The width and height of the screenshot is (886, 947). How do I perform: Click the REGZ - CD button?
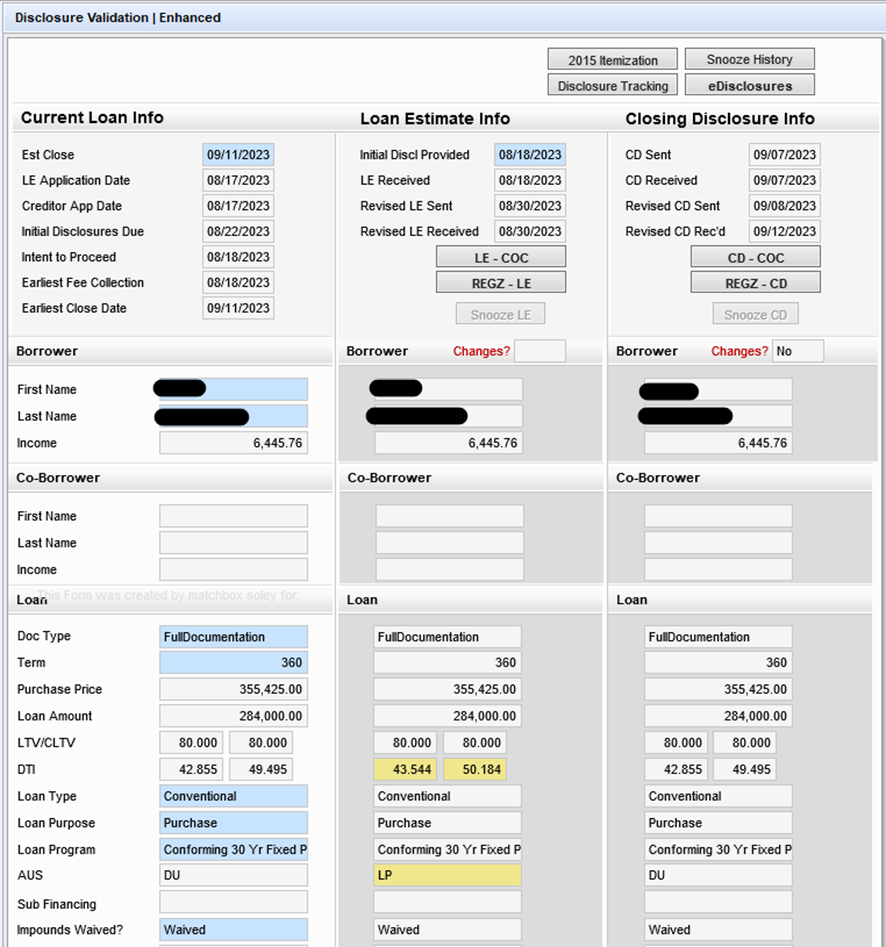point(755,283)
